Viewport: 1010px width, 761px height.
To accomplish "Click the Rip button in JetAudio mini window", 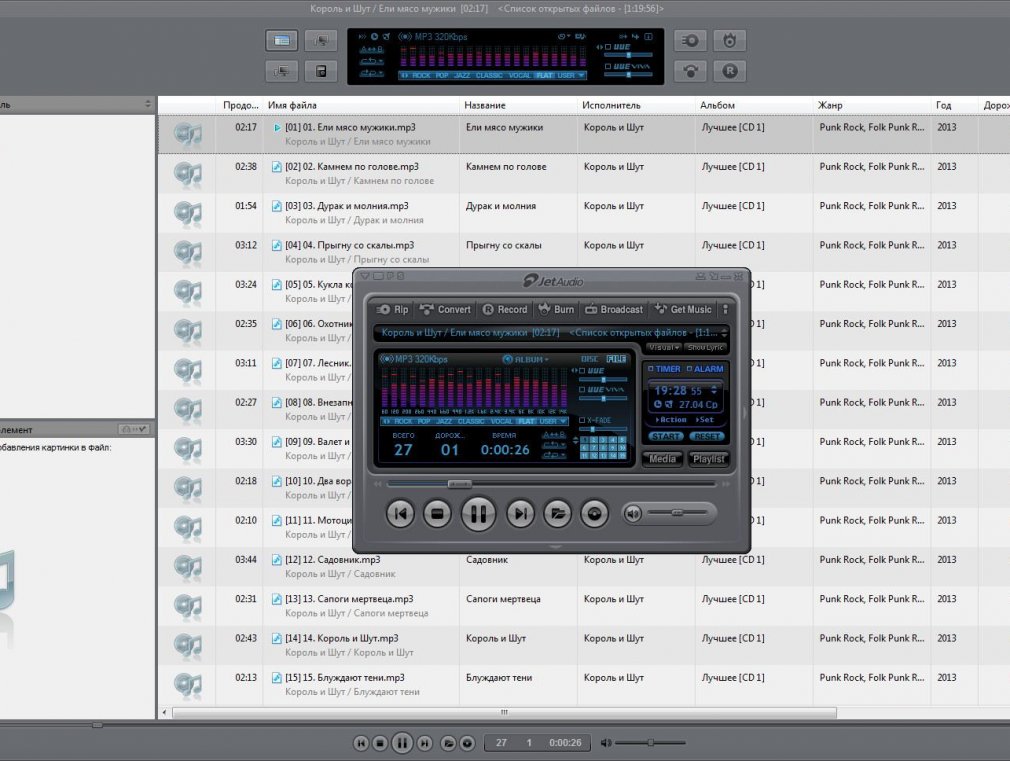I will point(393,309).
